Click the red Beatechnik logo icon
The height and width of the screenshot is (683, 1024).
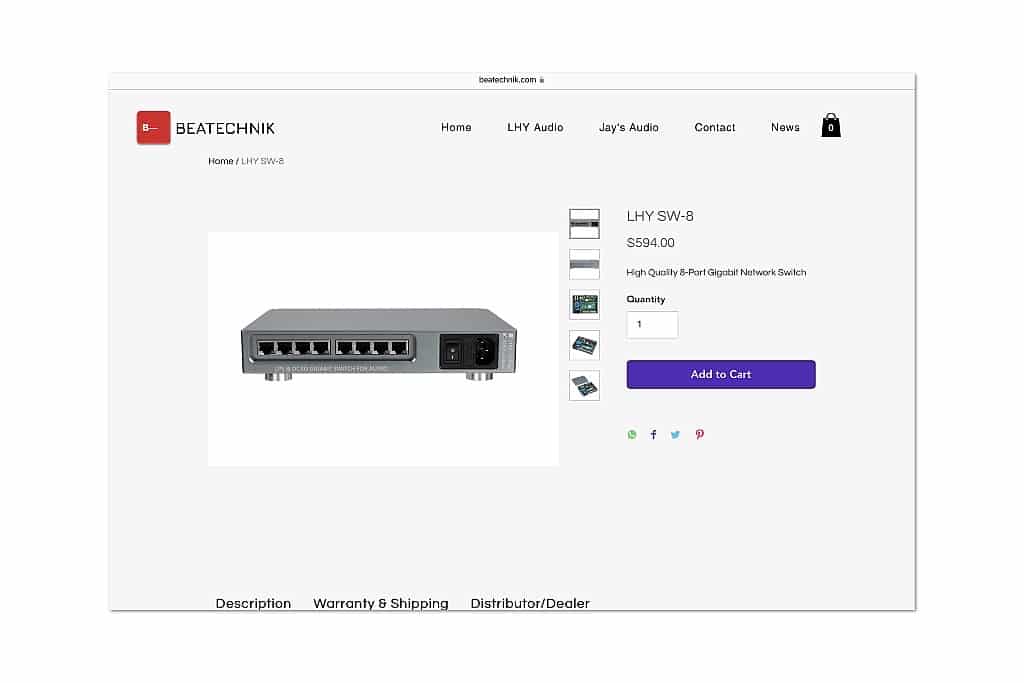point(153,127)
